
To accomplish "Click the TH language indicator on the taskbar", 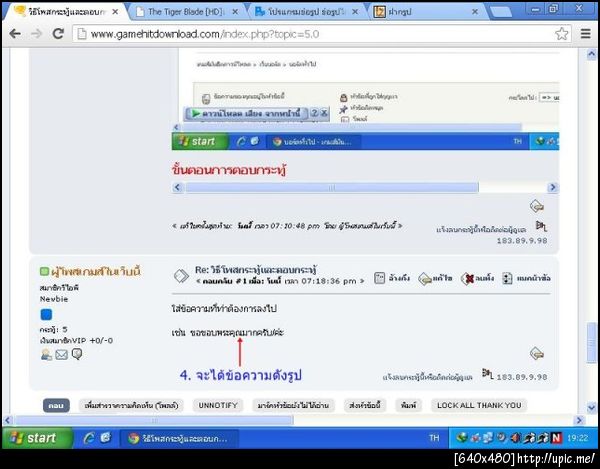I will click(434, 438).
